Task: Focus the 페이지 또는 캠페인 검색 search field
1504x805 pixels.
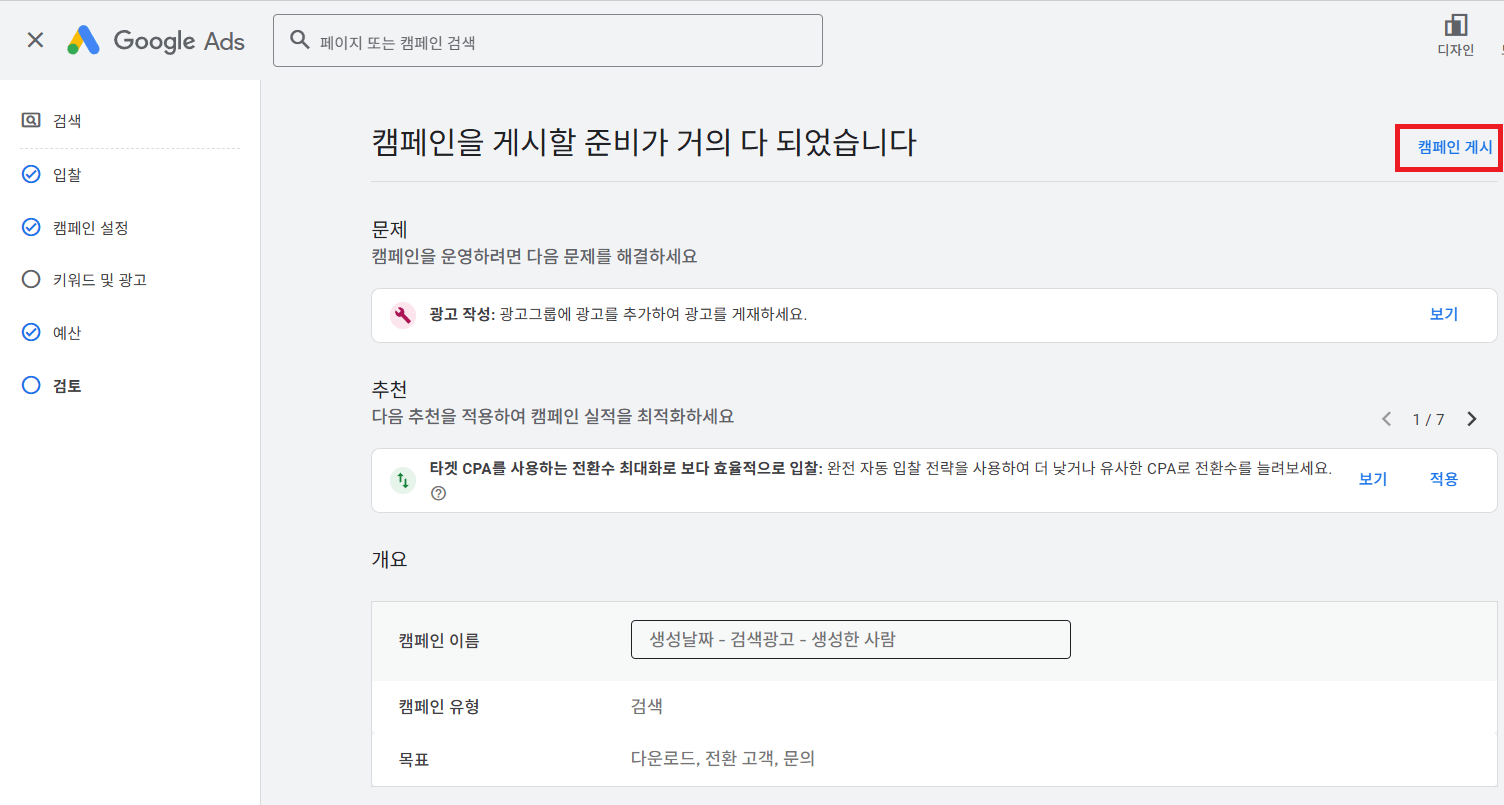Action: [x=548, y=41]
